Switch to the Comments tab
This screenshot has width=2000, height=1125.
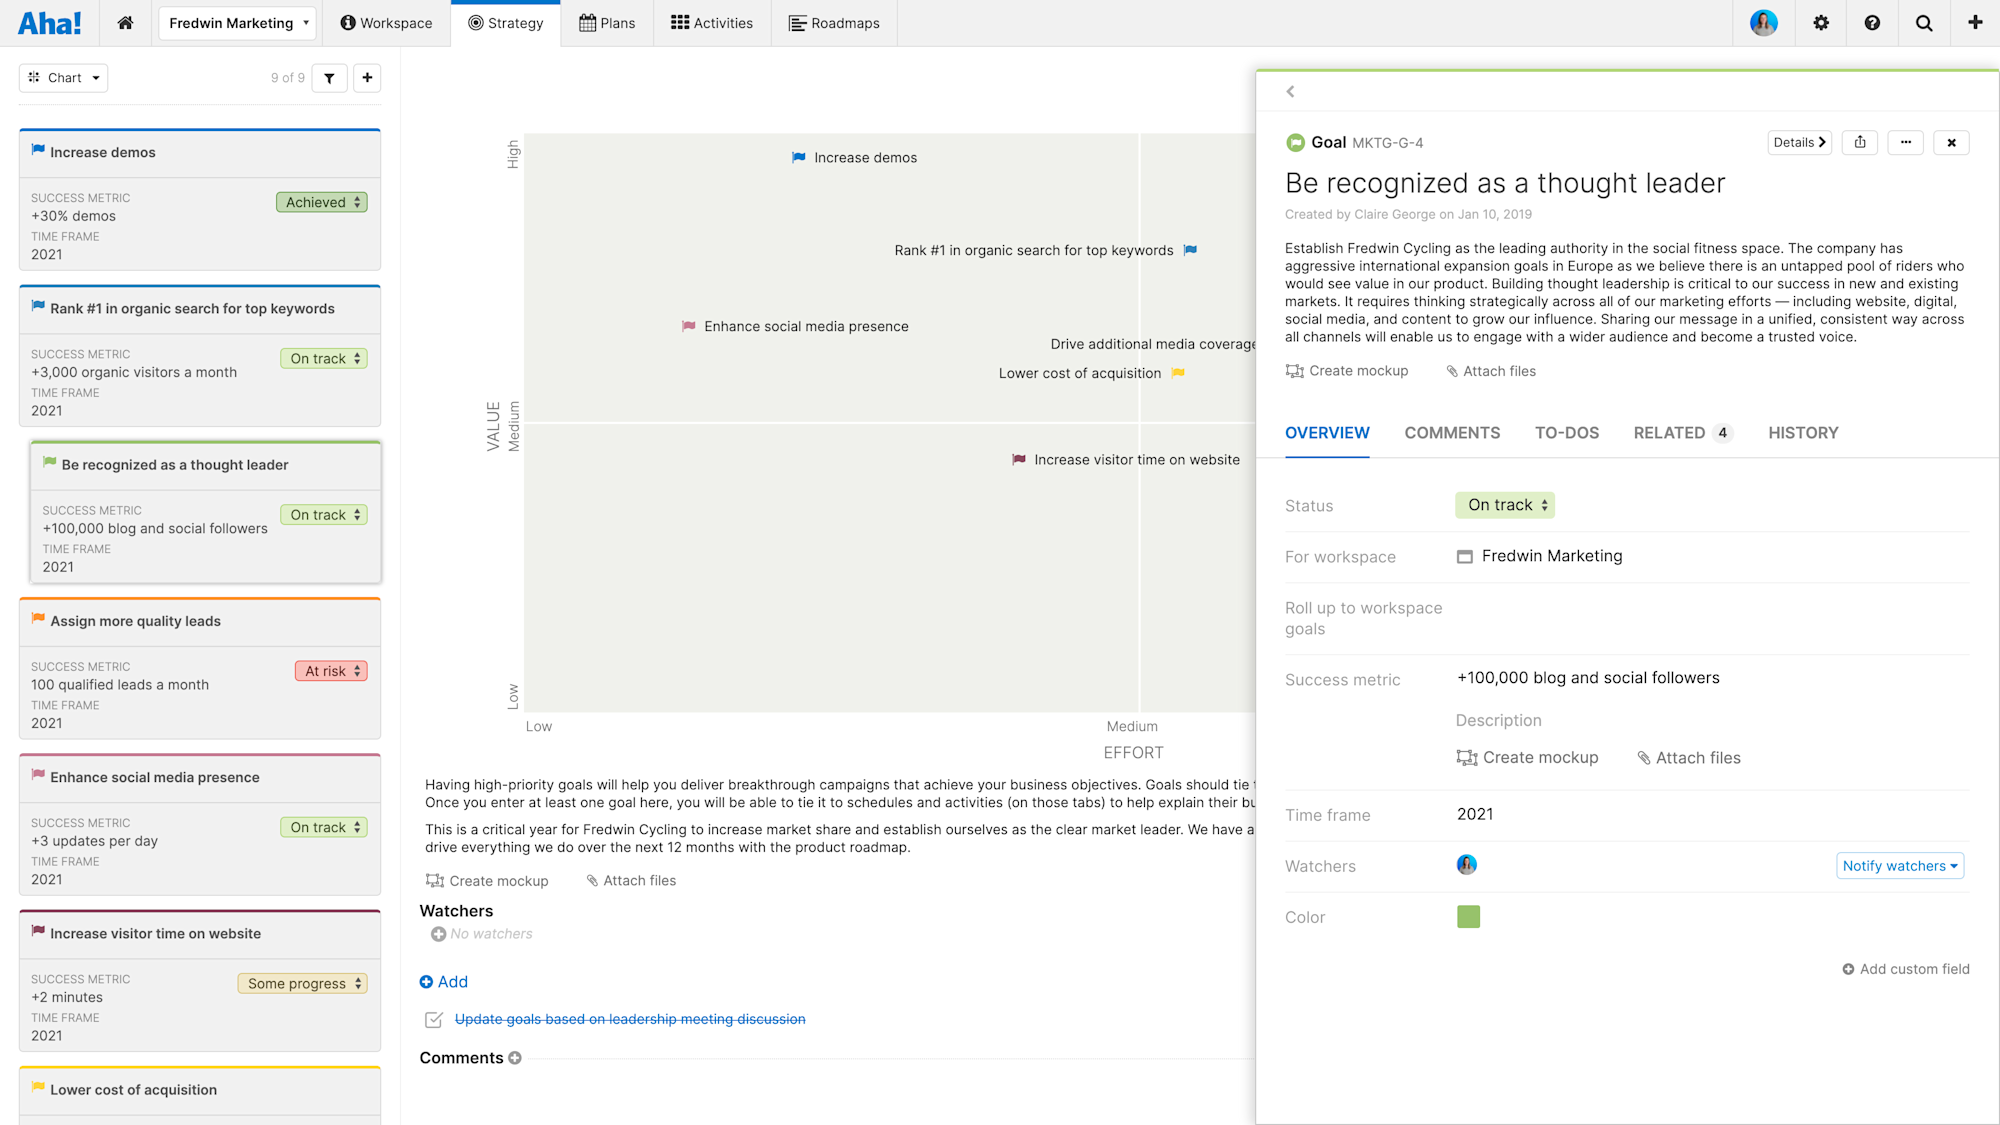tap(1452, 433)
